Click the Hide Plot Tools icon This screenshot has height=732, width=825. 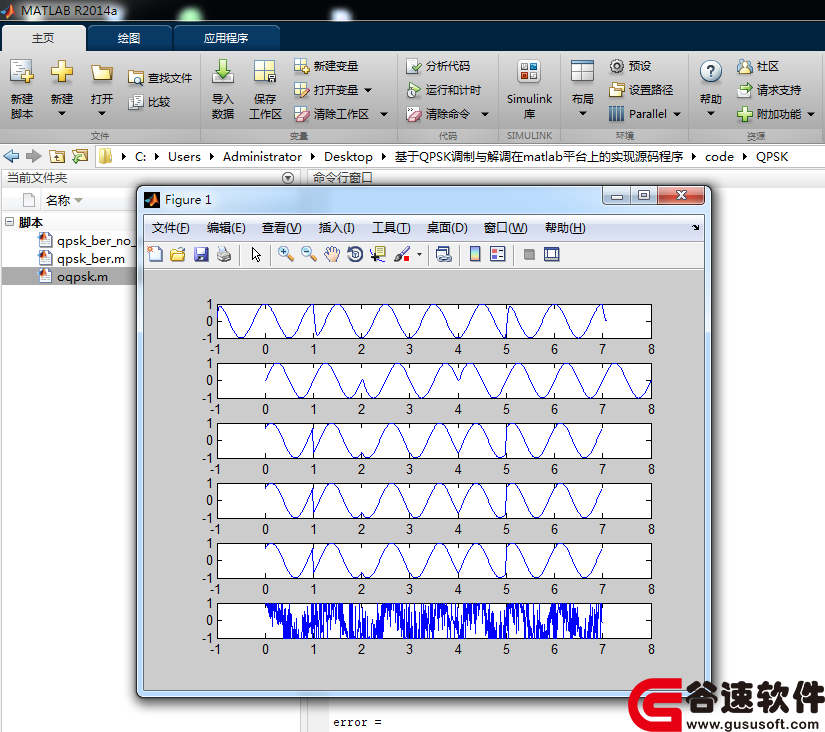click(529, 255)
